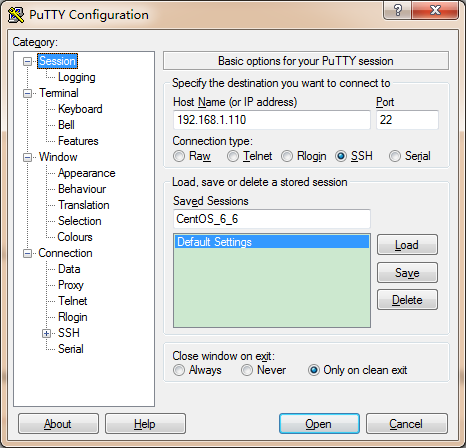466x448 pixels.
Task: Open the Bell settings category
Action: click(66, 125)
